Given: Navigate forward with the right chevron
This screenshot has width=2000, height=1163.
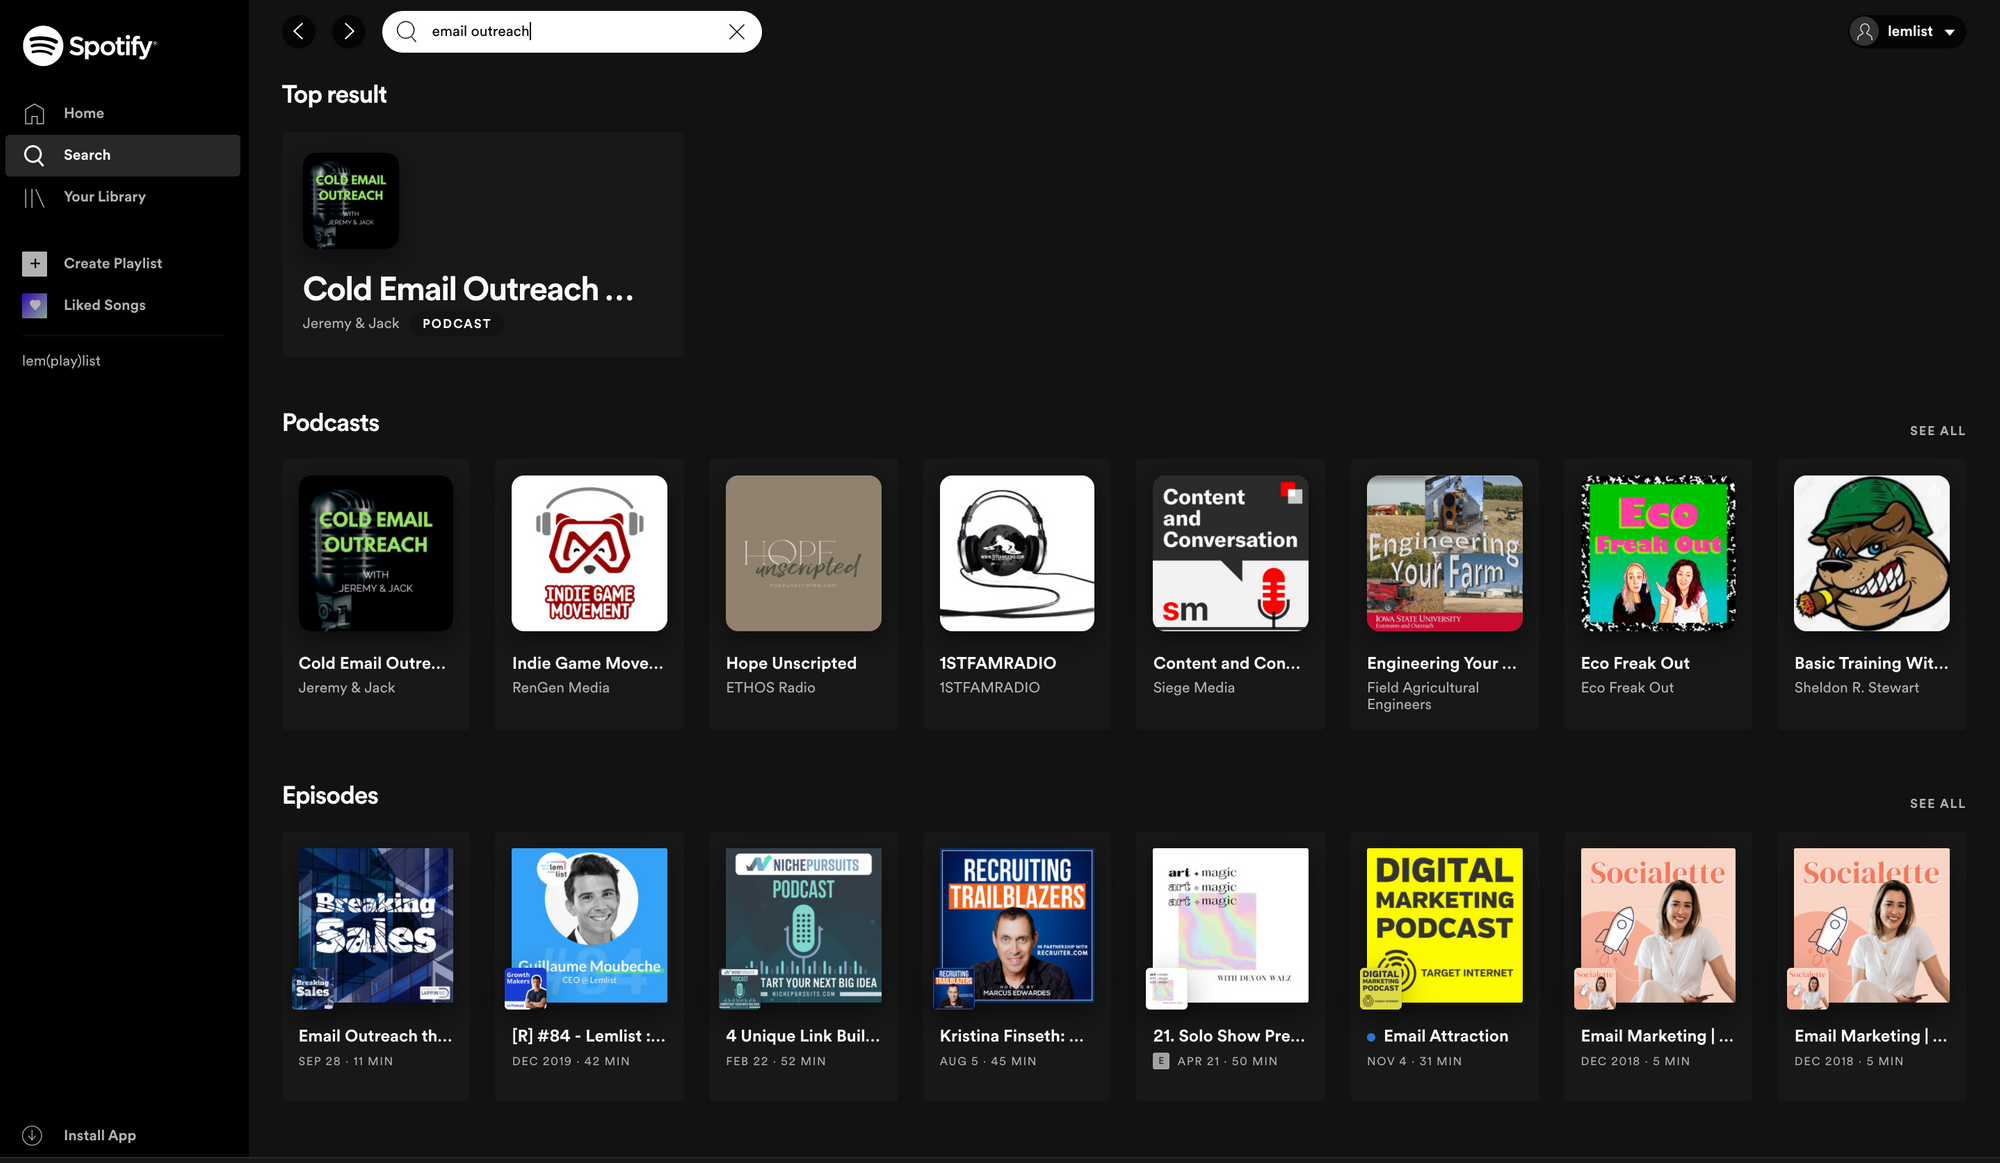Looking at the screenshot, I should pyautogui.click(x=348, y=31).
